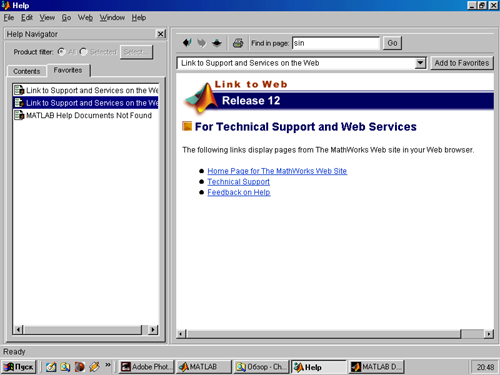Screen dimensions: 500x375
Task: Show more quick launch items with the chevron
Action: click(108, 365)
